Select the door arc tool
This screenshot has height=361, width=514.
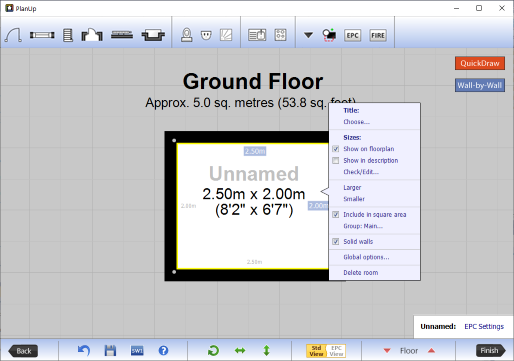[13, 35]
